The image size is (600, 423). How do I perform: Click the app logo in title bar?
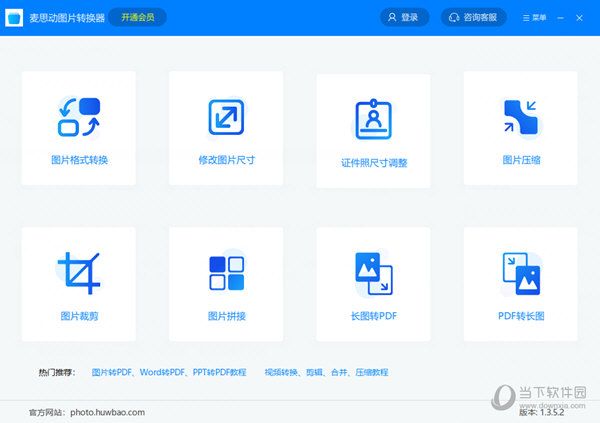[x=14, y=17]
